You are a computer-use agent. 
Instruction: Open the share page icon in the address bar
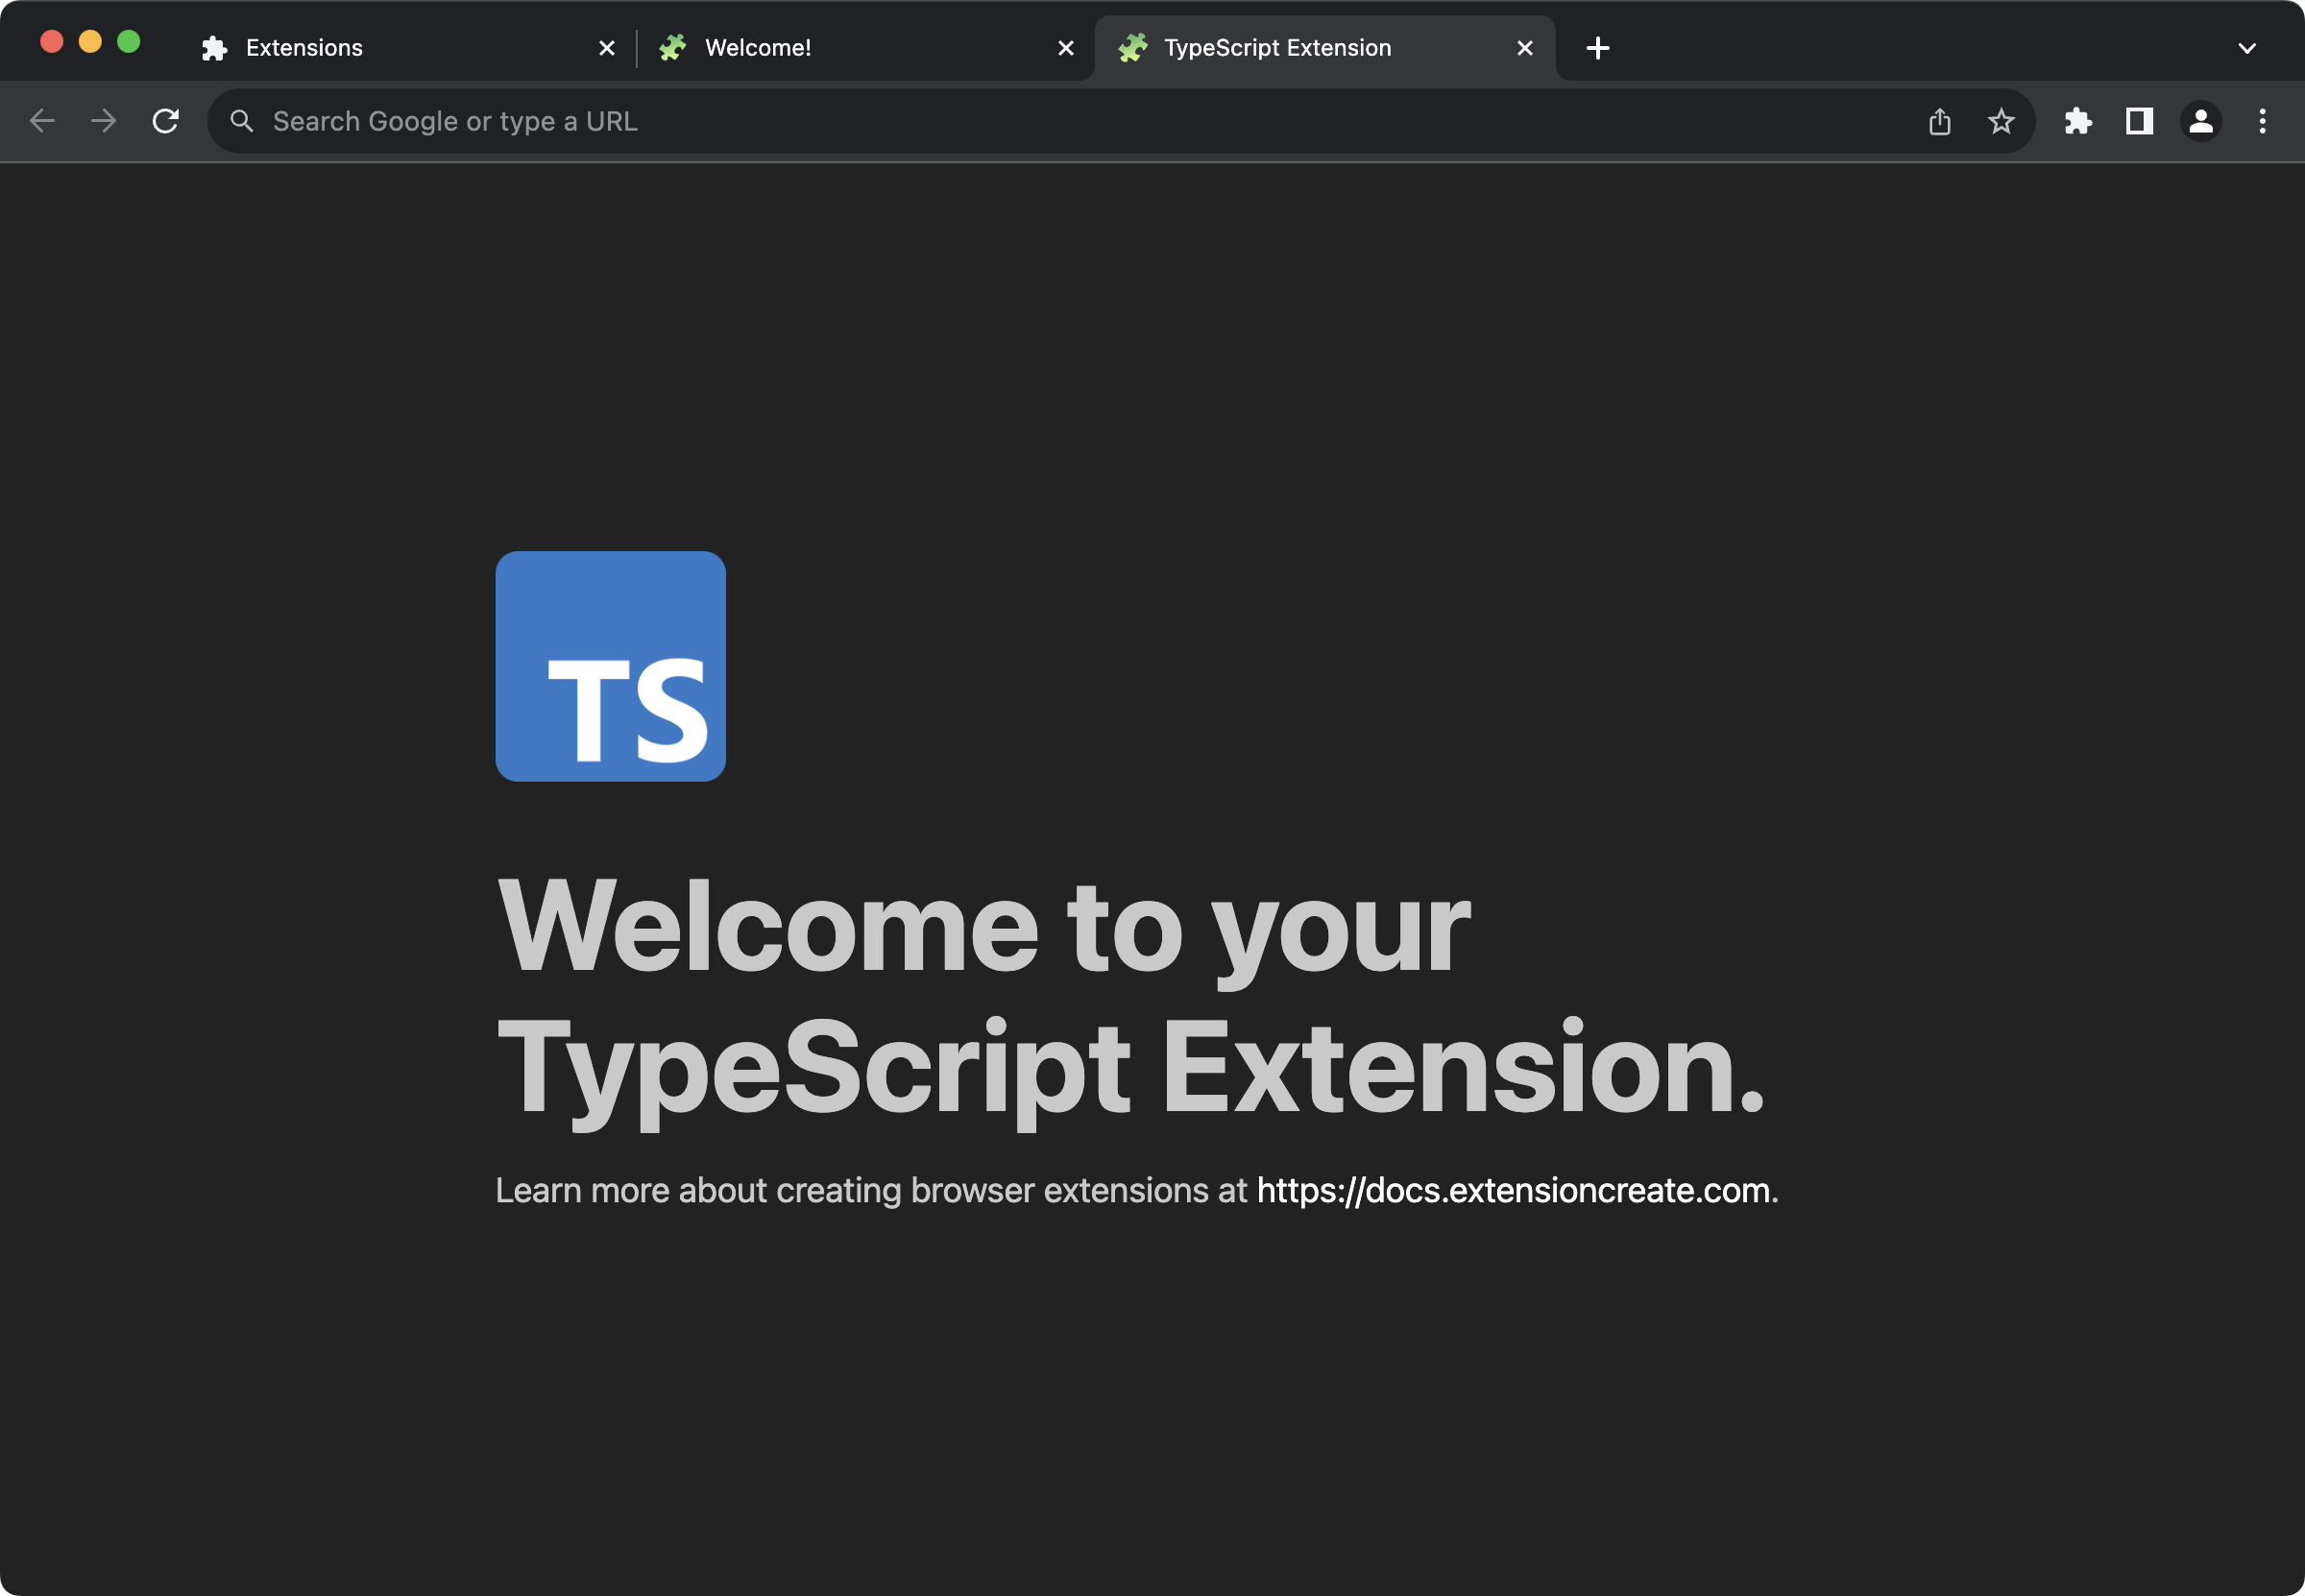point(1940,121)
